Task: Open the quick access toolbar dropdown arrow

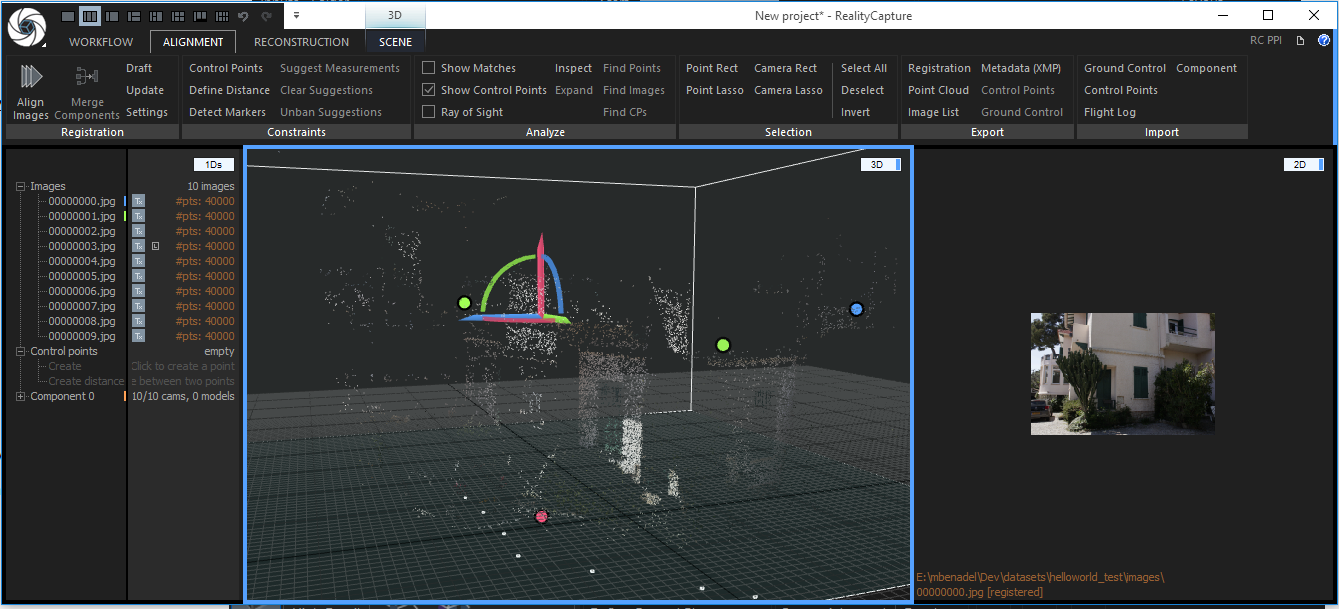Action: coord(296,16)
